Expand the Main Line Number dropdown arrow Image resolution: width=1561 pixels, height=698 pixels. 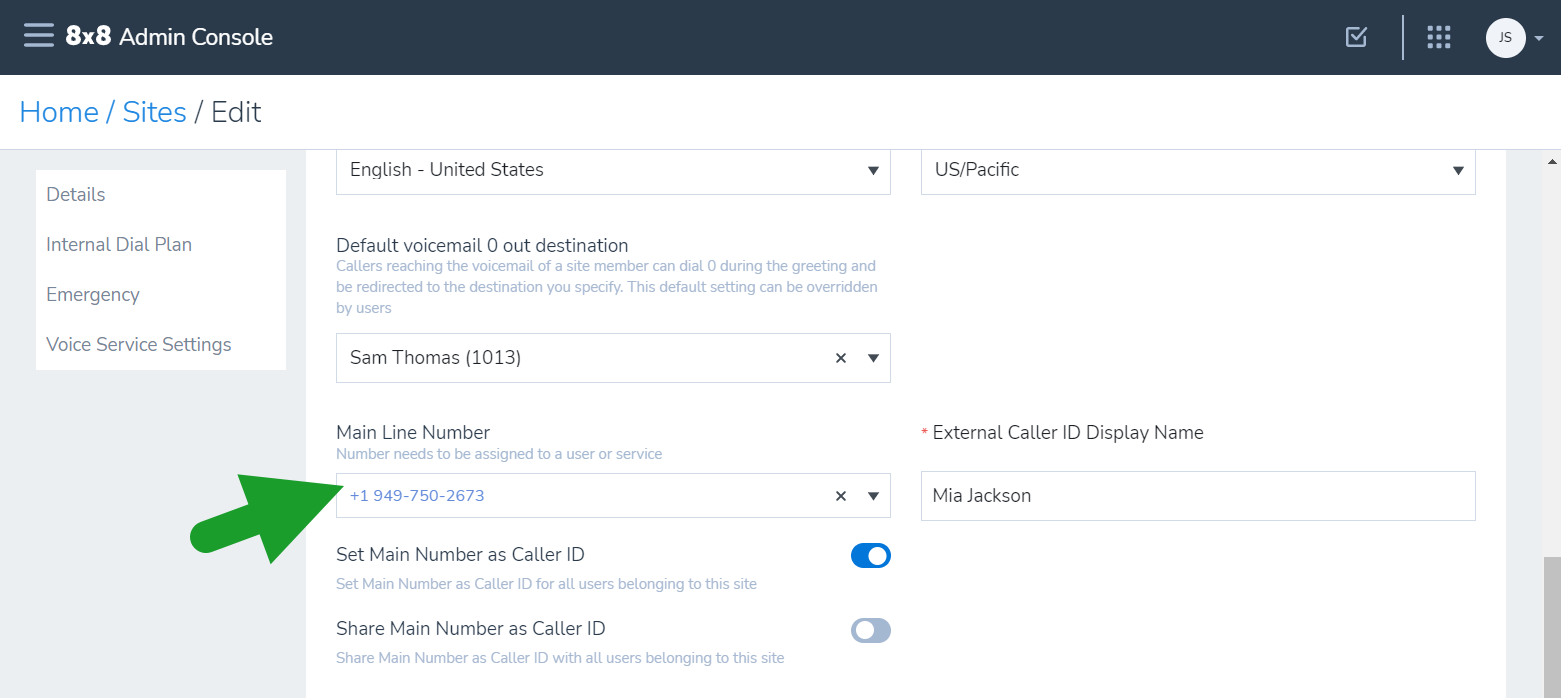click(x=873, y=496)
